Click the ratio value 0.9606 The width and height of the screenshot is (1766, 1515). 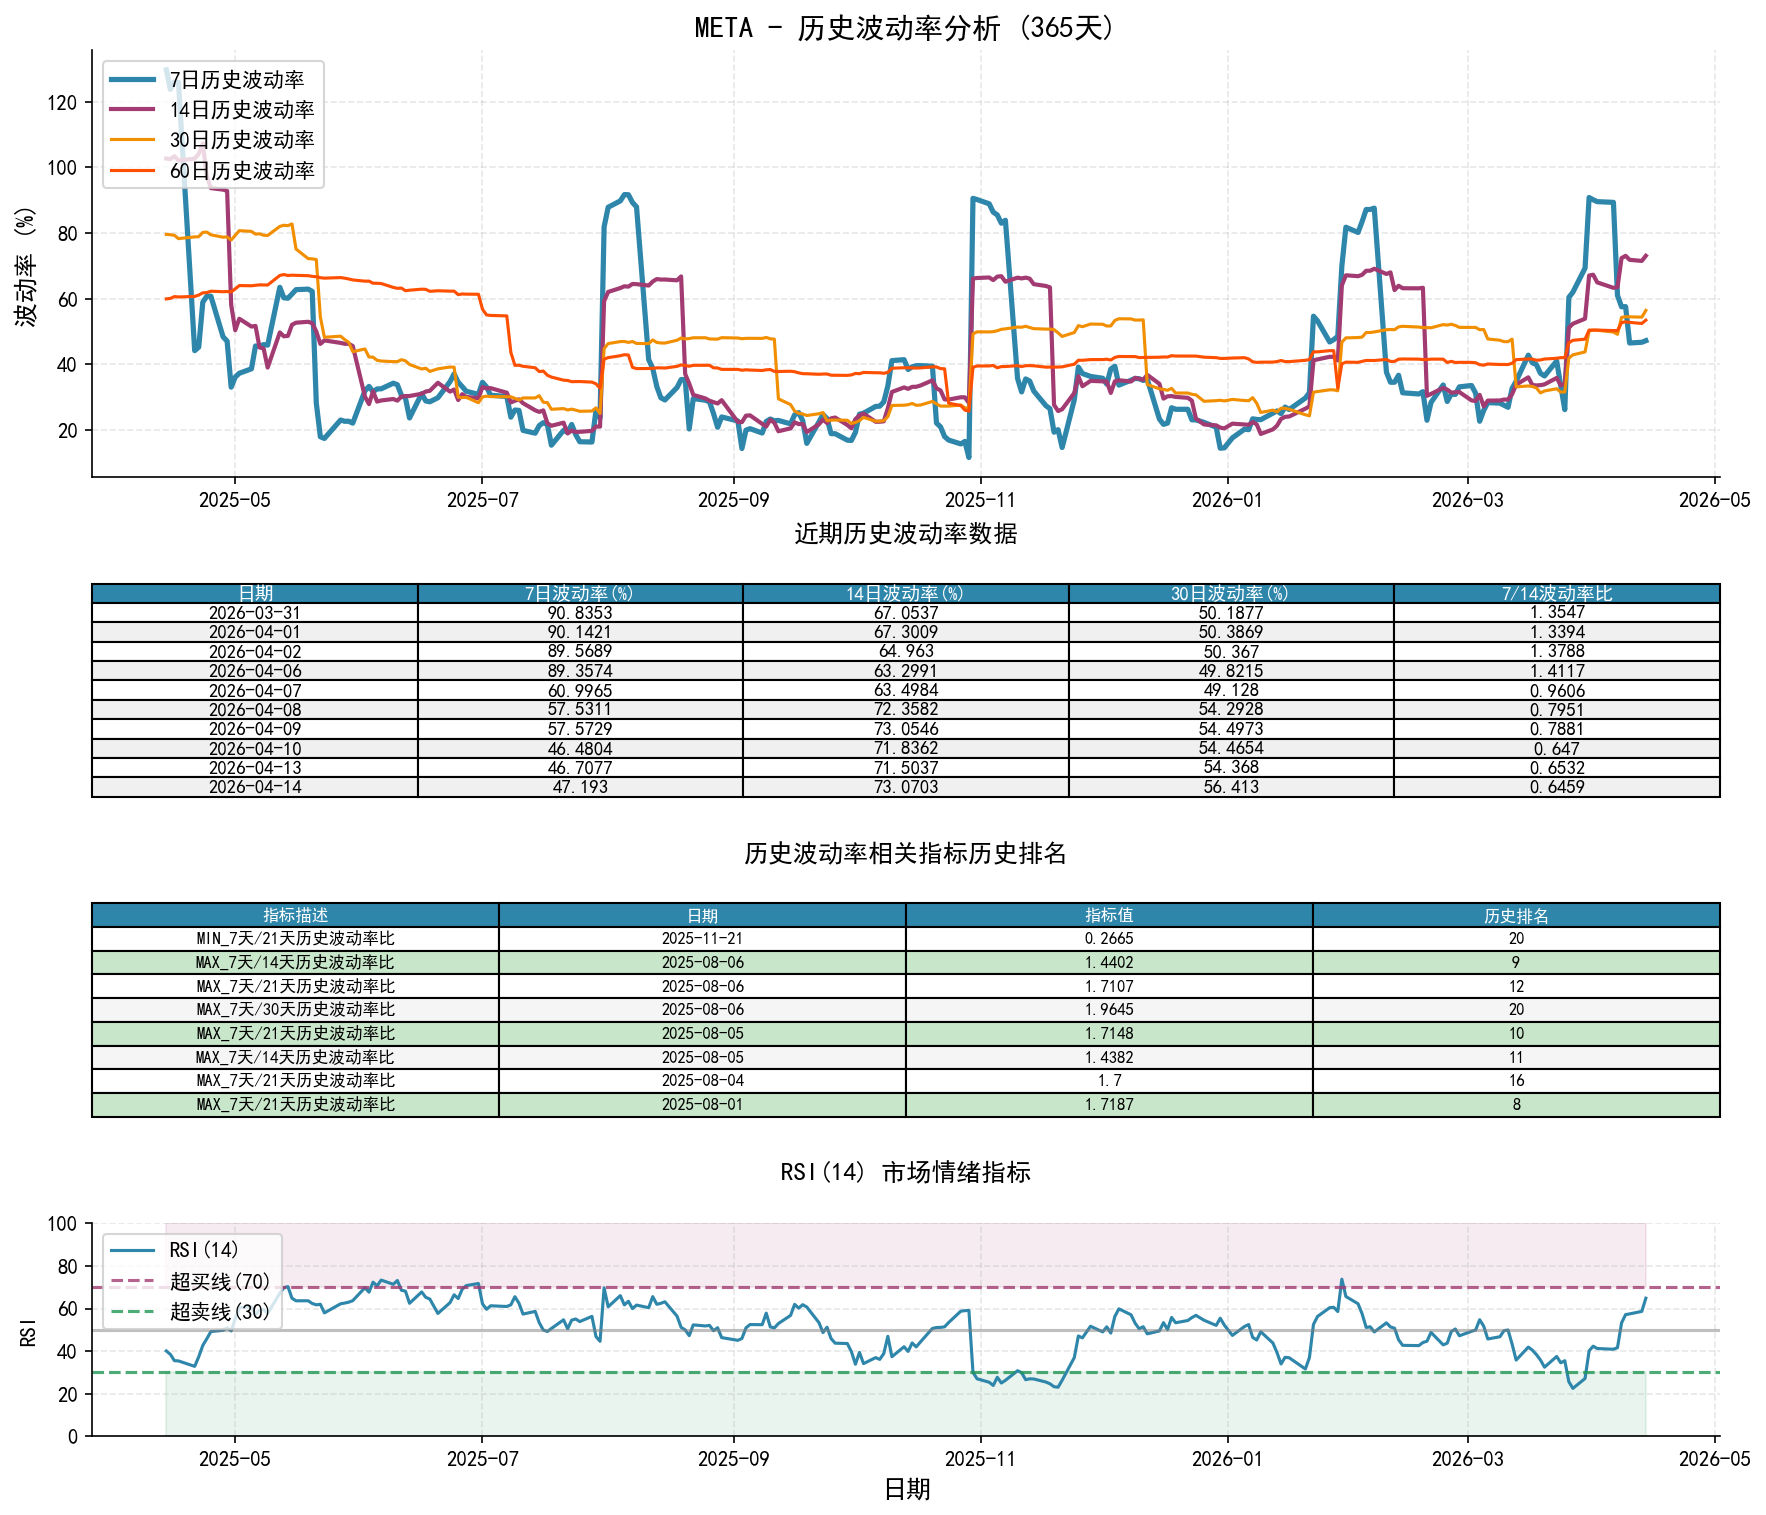click(1557, 690)
